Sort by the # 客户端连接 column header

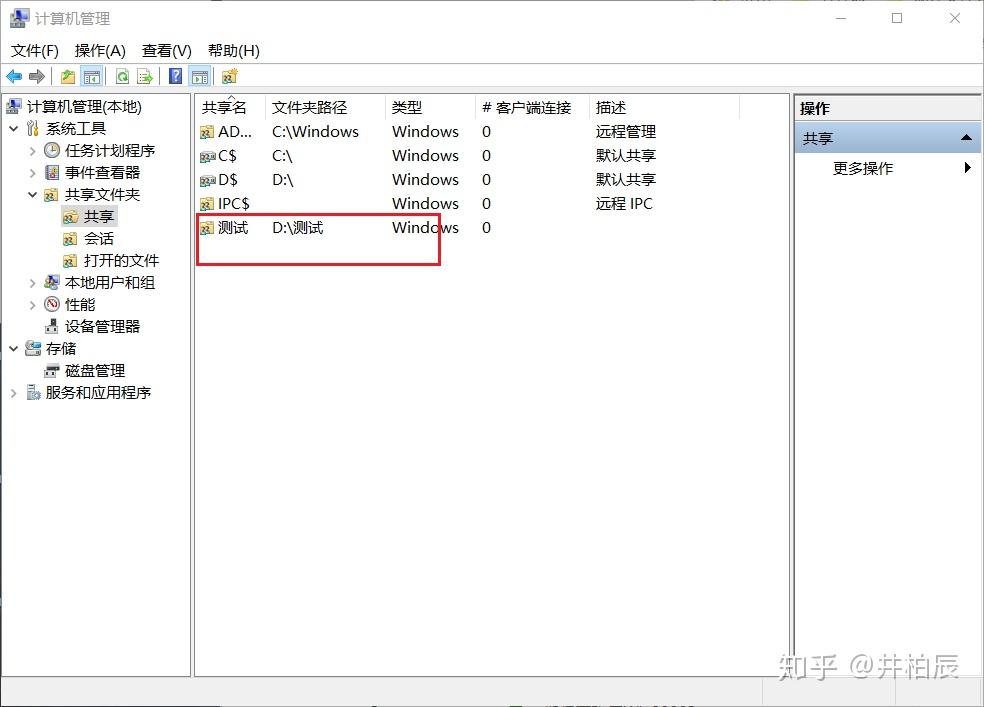tap(533, 107)
